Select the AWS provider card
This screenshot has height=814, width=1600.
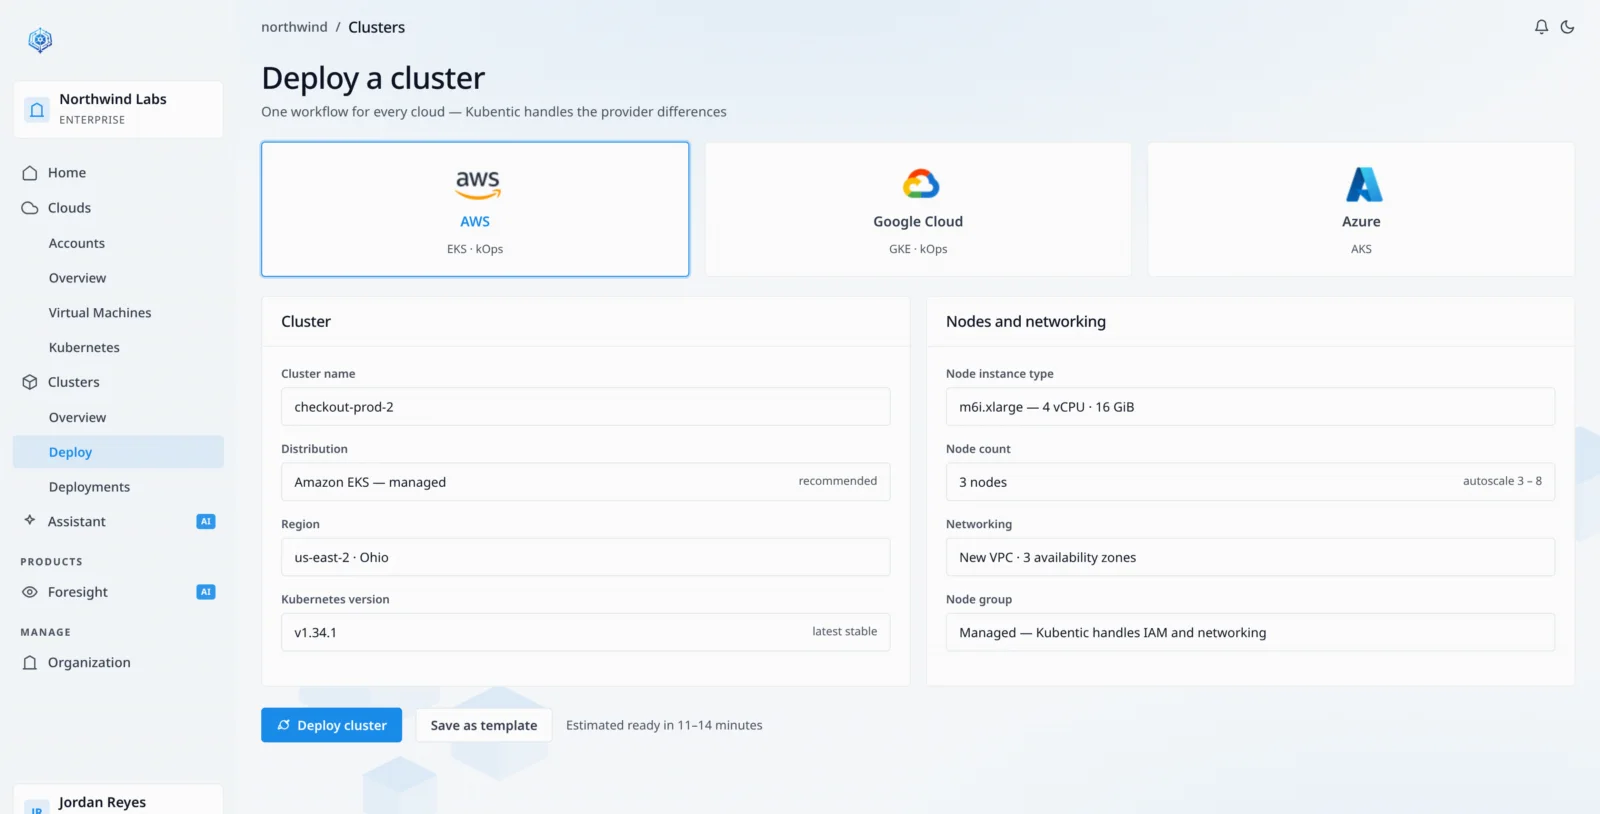pyautogui.click(x=475, y=209)
